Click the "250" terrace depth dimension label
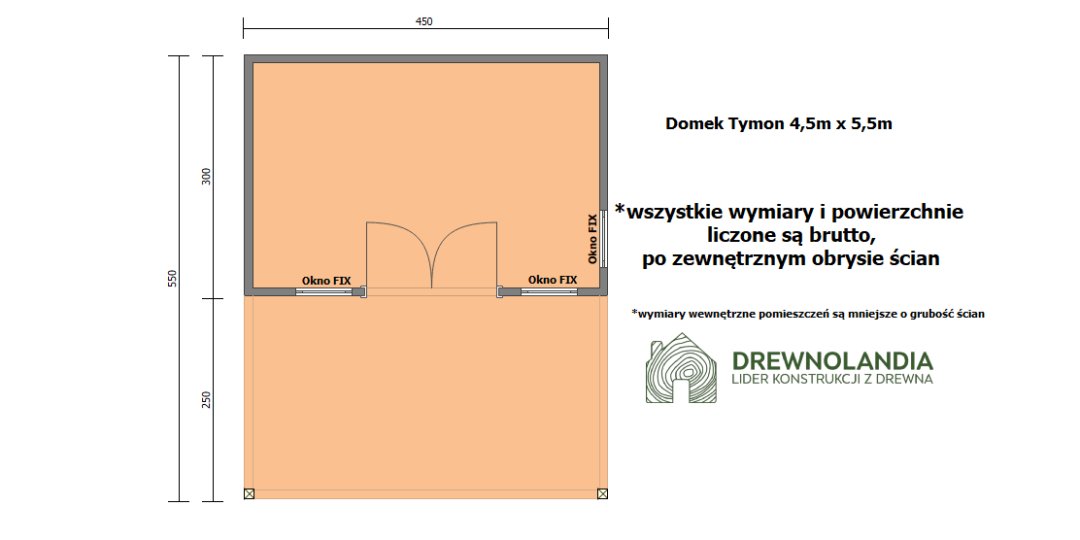Viewport: 1080px width, 540px height. click(x=207, y=399)
